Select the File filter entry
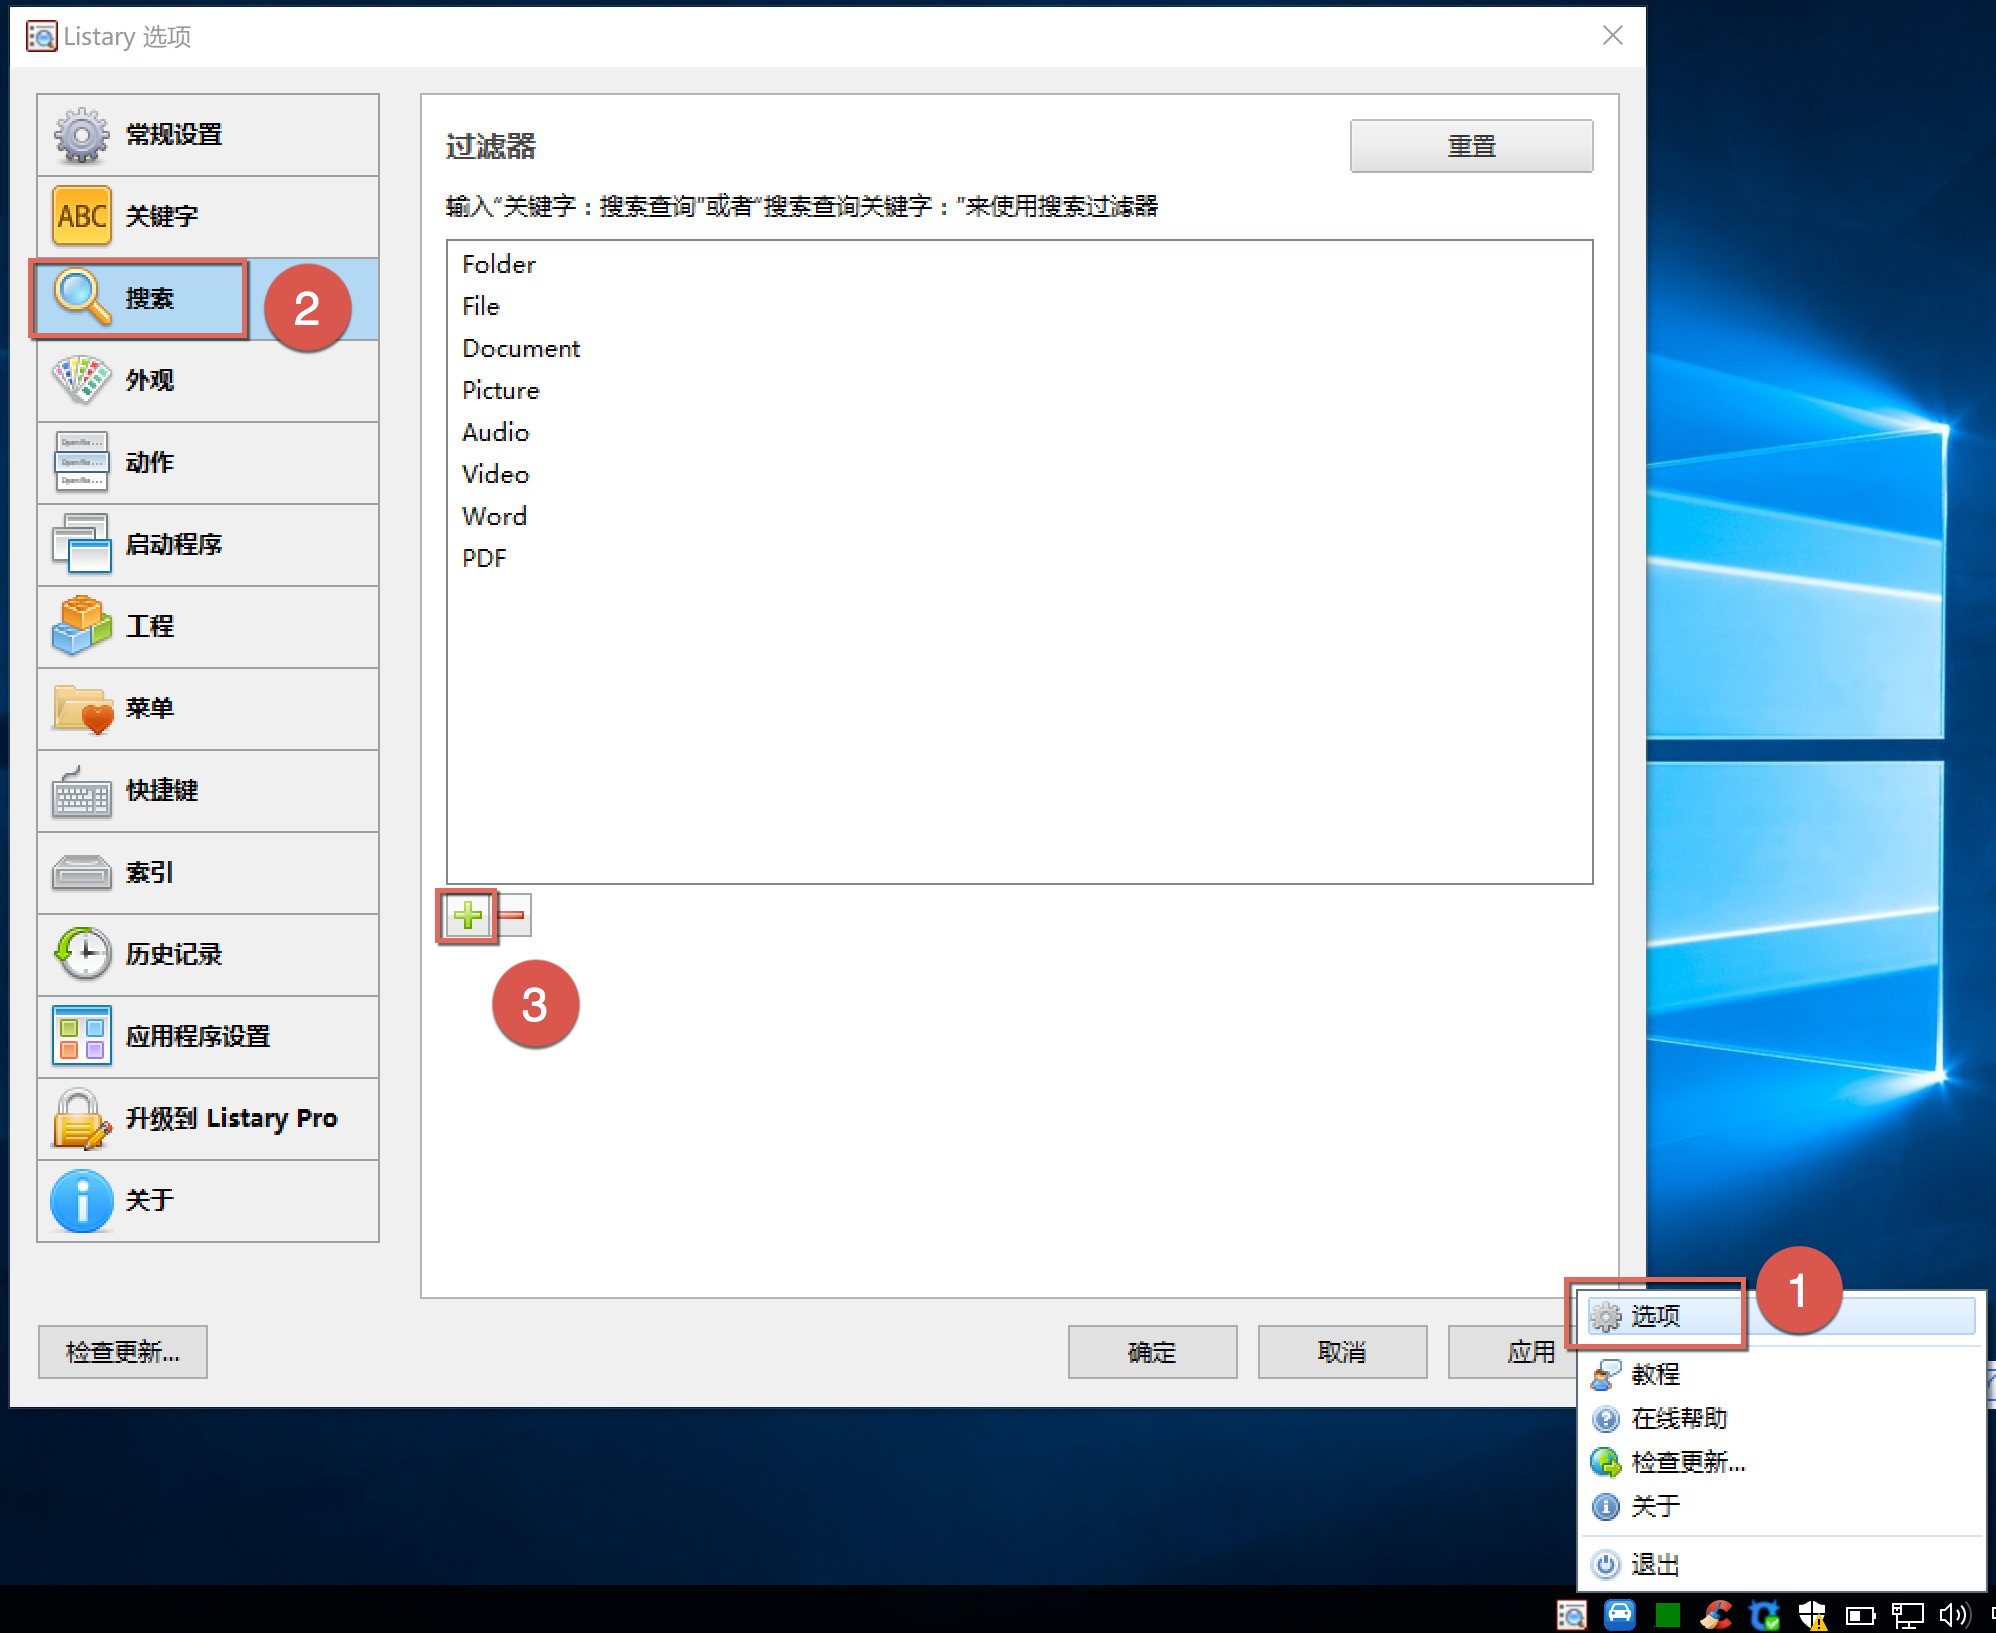 point(1019,306)
